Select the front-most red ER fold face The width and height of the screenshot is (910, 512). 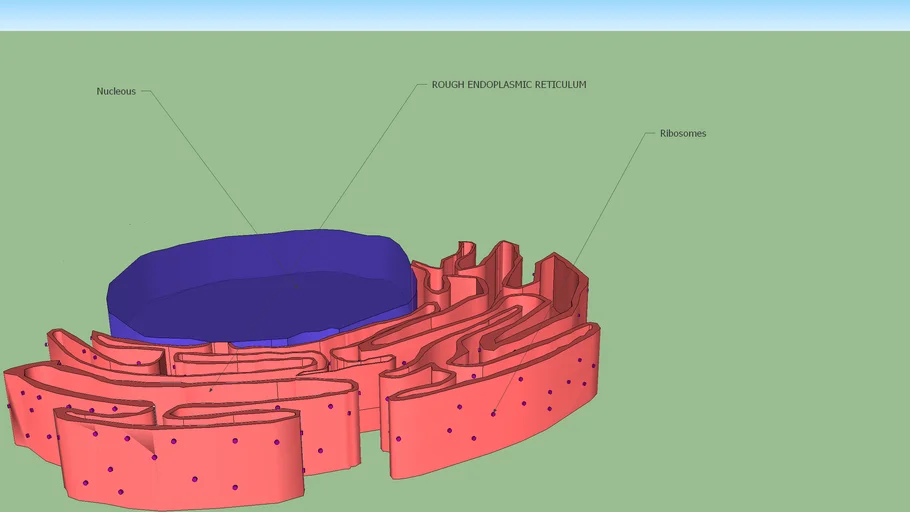(180, 460)
